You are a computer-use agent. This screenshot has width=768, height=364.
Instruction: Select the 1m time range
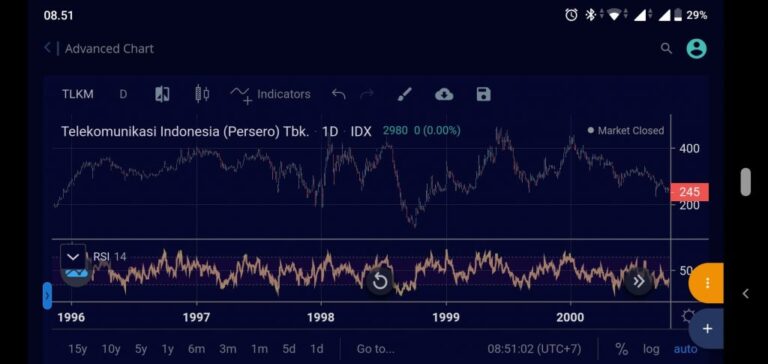[260, 349]
